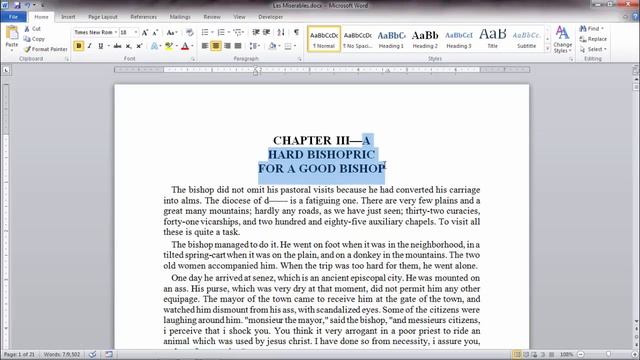Viewport: 640px width, 360px height.
Task: Switch to the Mailings tab
Action: coord(180,17)
